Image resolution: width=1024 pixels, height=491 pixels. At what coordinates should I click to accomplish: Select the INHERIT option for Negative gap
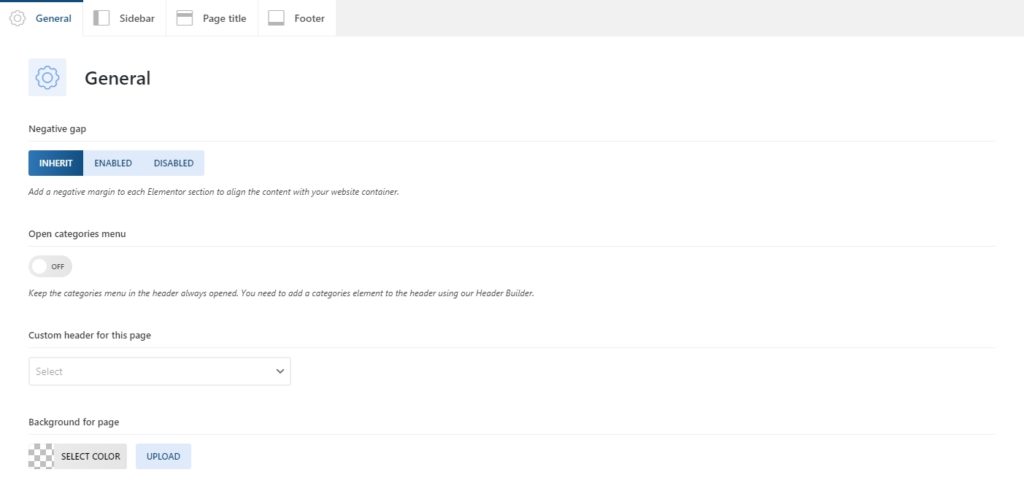(56, 163)
